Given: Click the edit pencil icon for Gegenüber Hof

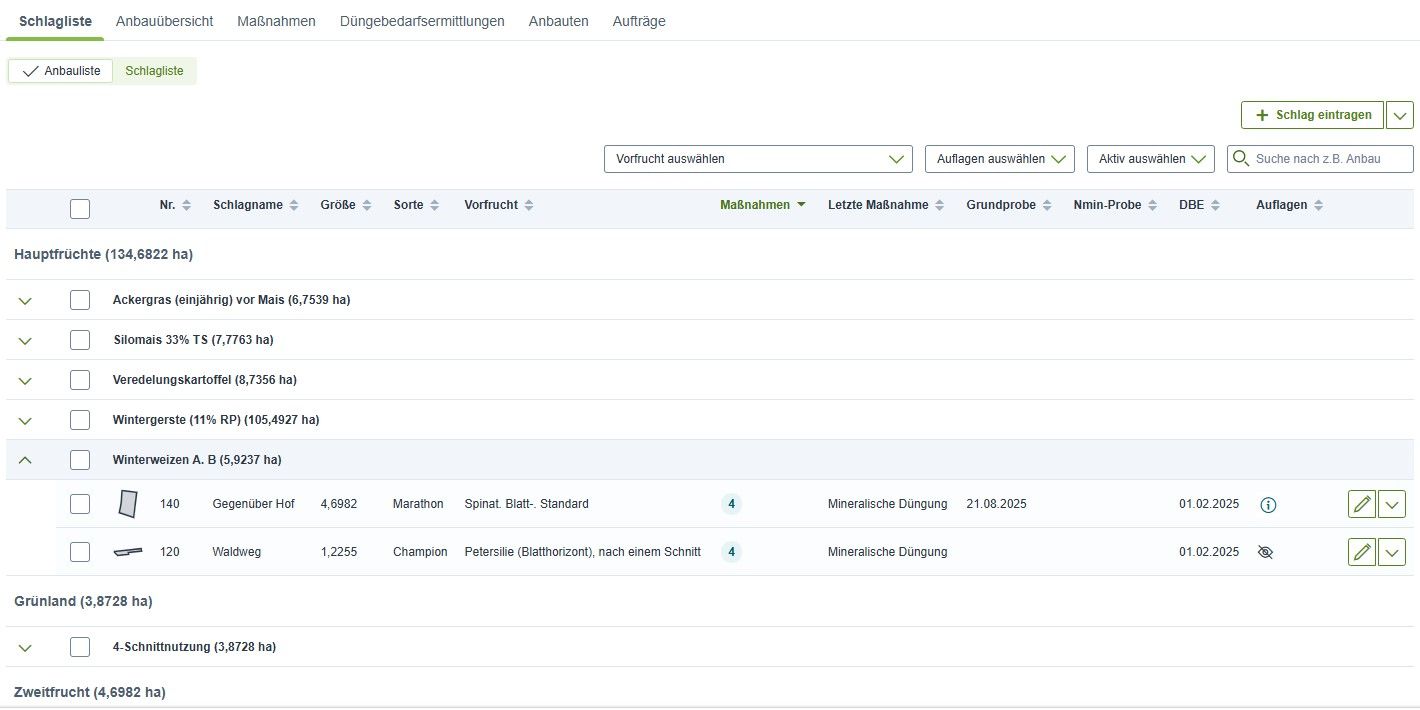Looking at the screenshot, I should coord(1361,504).
